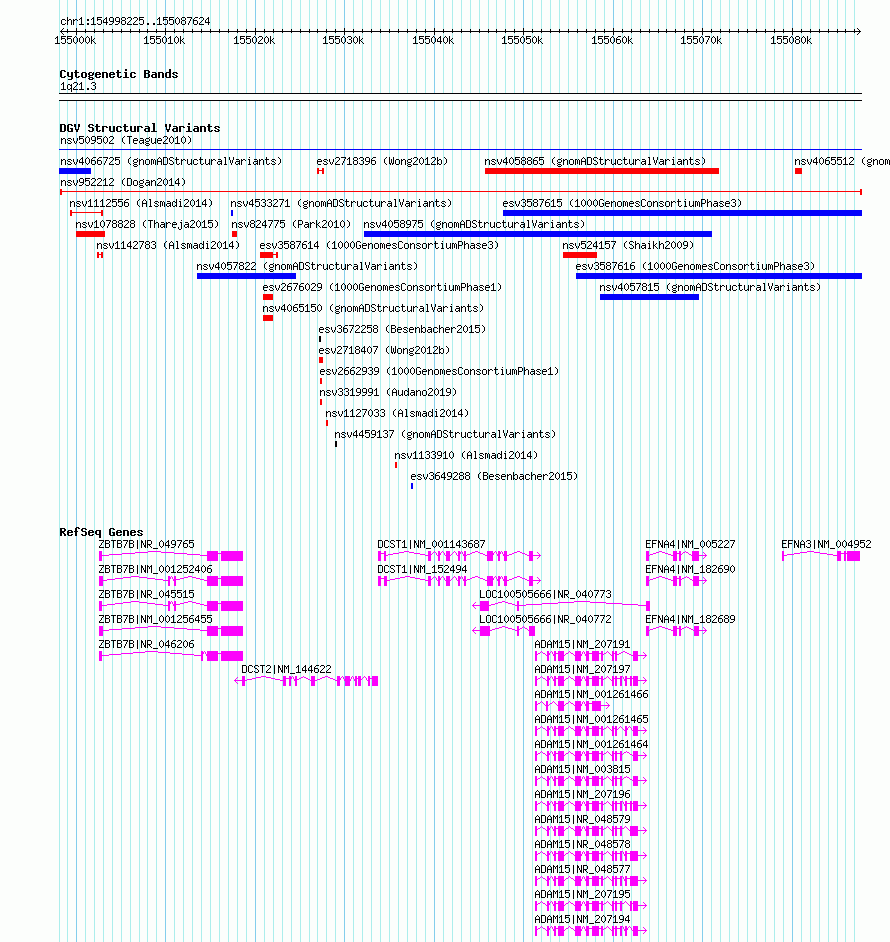Click the 155010k ruler position label
Viewport: 890px width, 942px height.
coord(164,41)
